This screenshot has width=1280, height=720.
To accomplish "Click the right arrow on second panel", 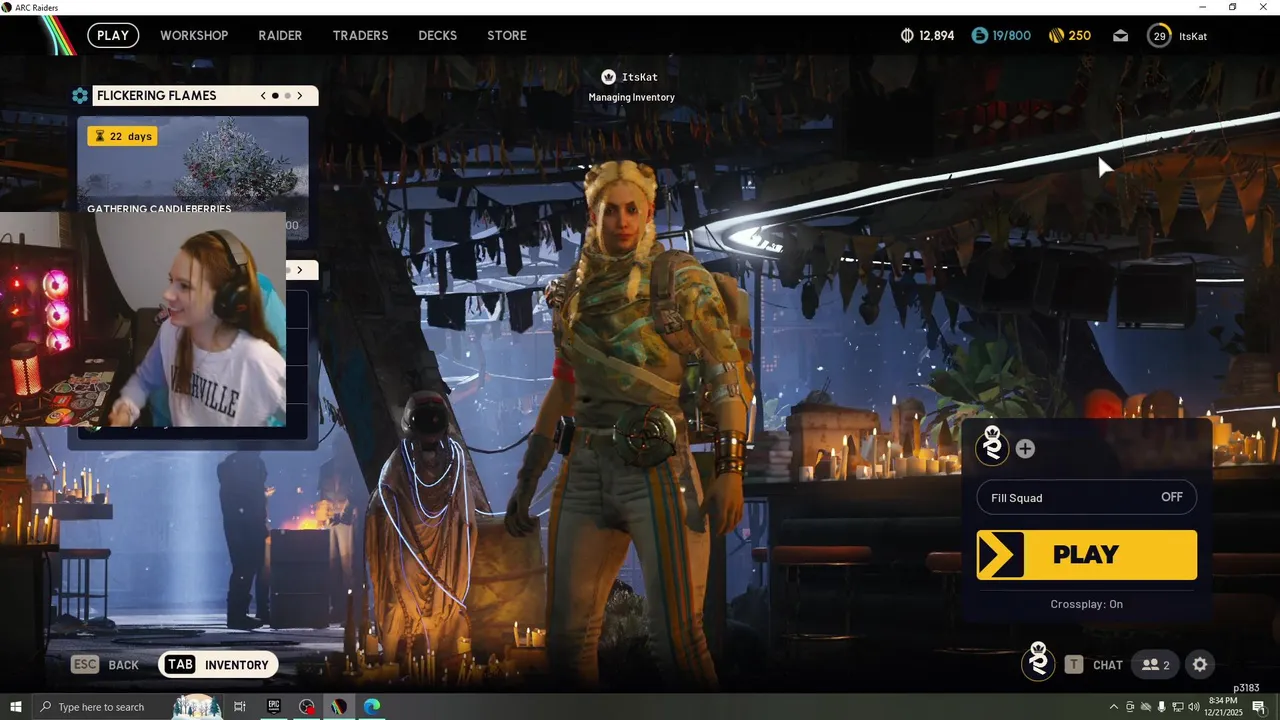I will pos(299,270).
